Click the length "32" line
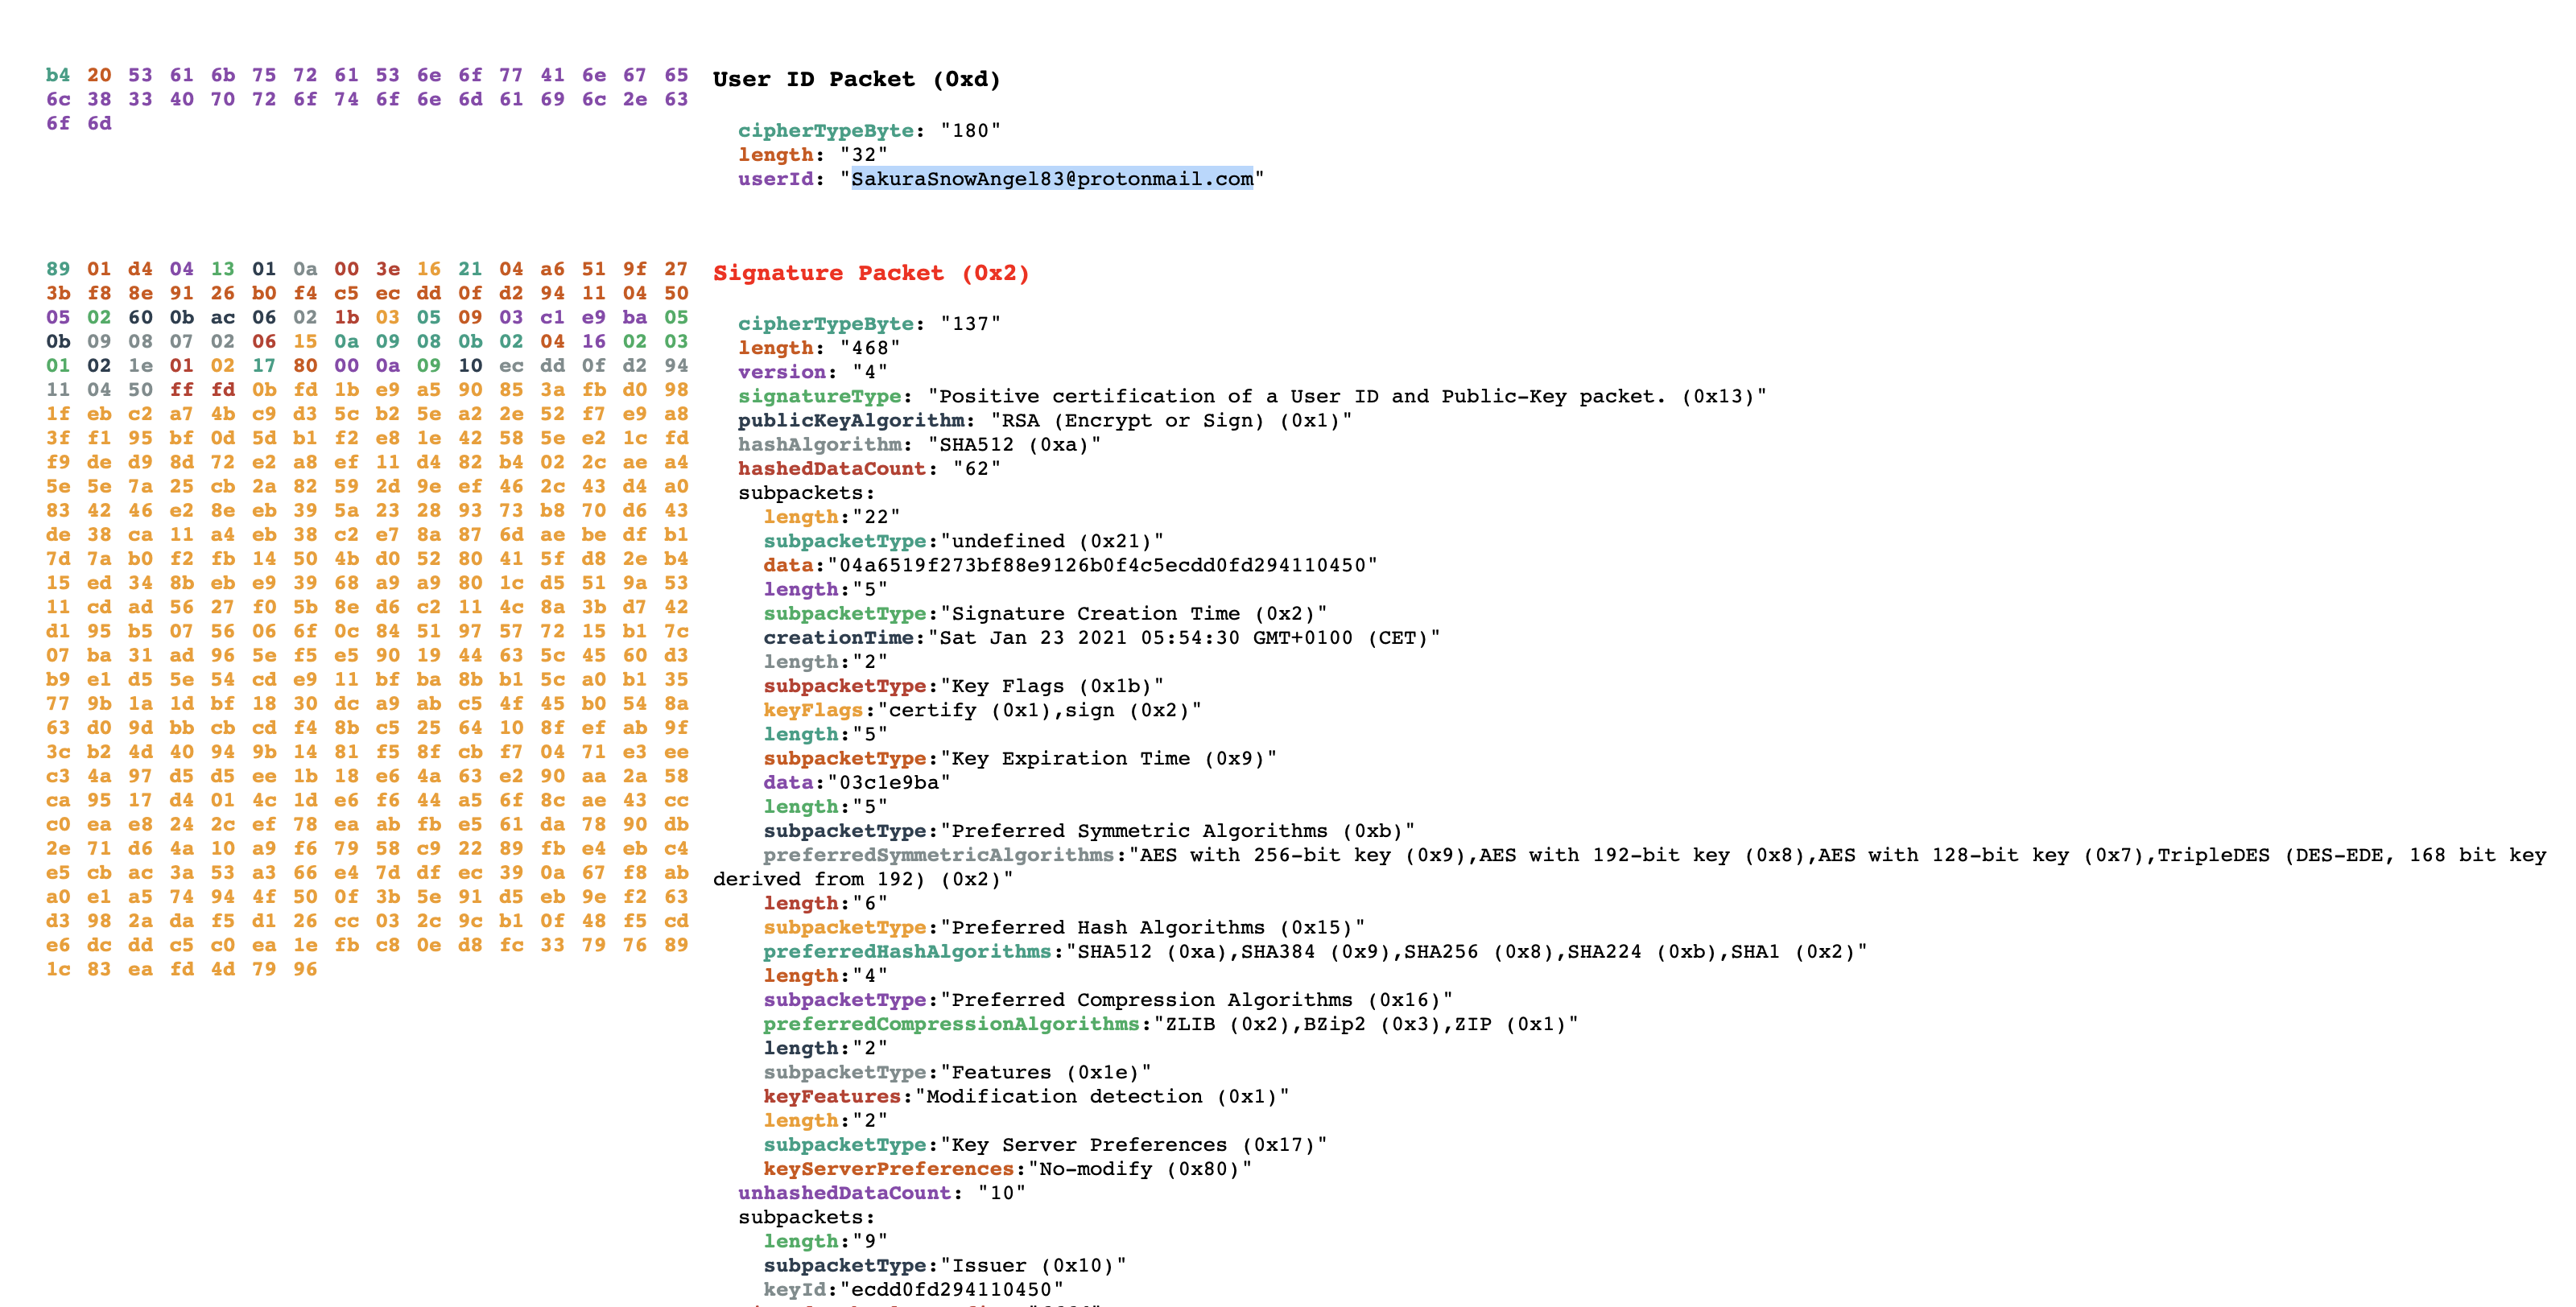 [813, 154]
